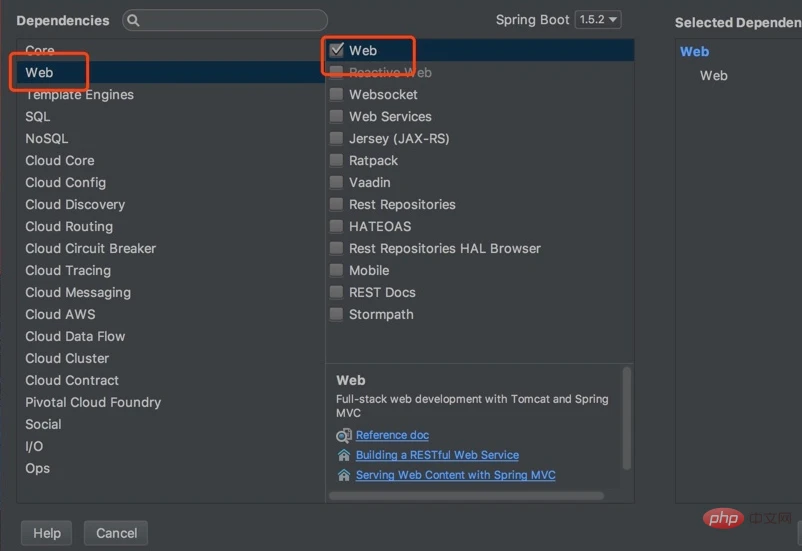The height and width of the screenshot is (551, 802).
Task: Choose the Social category
Action: 170,425
